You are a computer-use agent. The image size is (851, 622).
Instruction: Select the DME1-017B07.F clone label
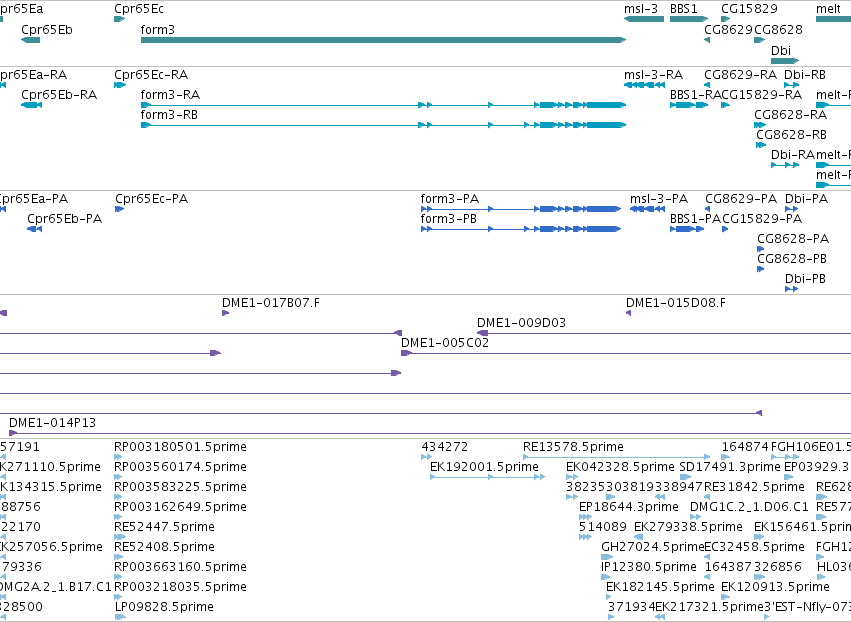pos(271,303)
